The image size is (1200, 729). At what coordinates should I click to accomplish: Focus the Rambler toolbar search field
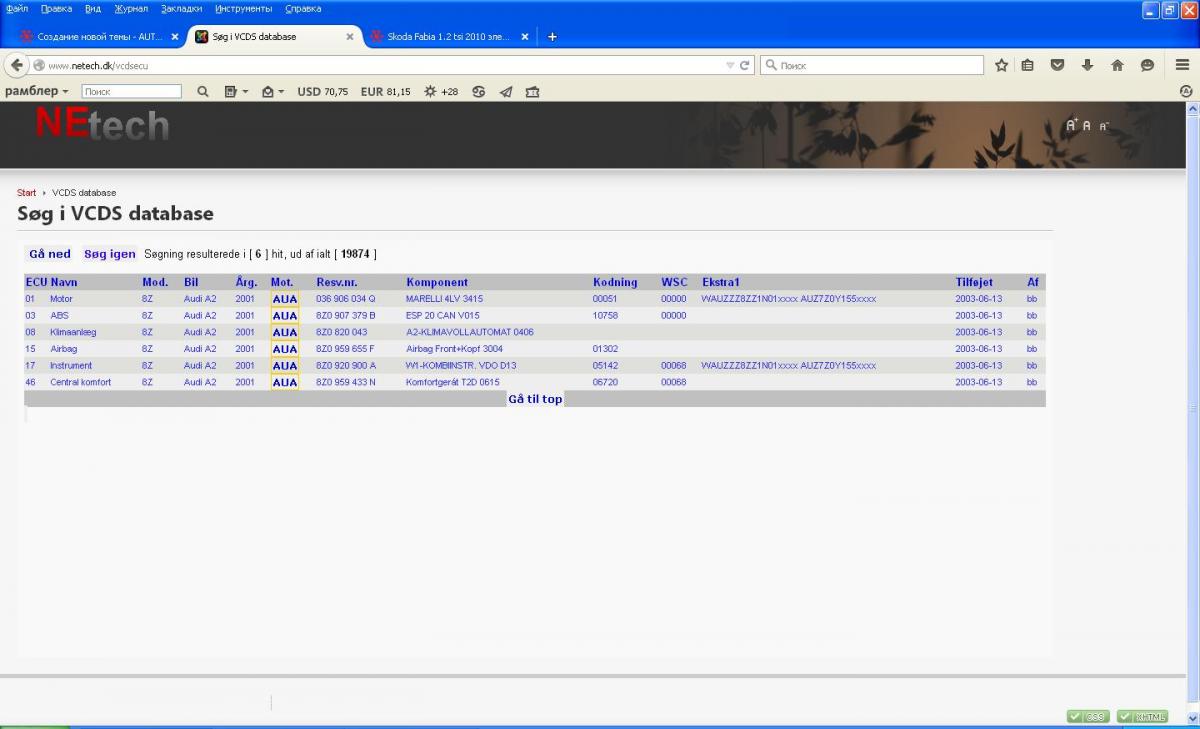click(x=132, y=91)
